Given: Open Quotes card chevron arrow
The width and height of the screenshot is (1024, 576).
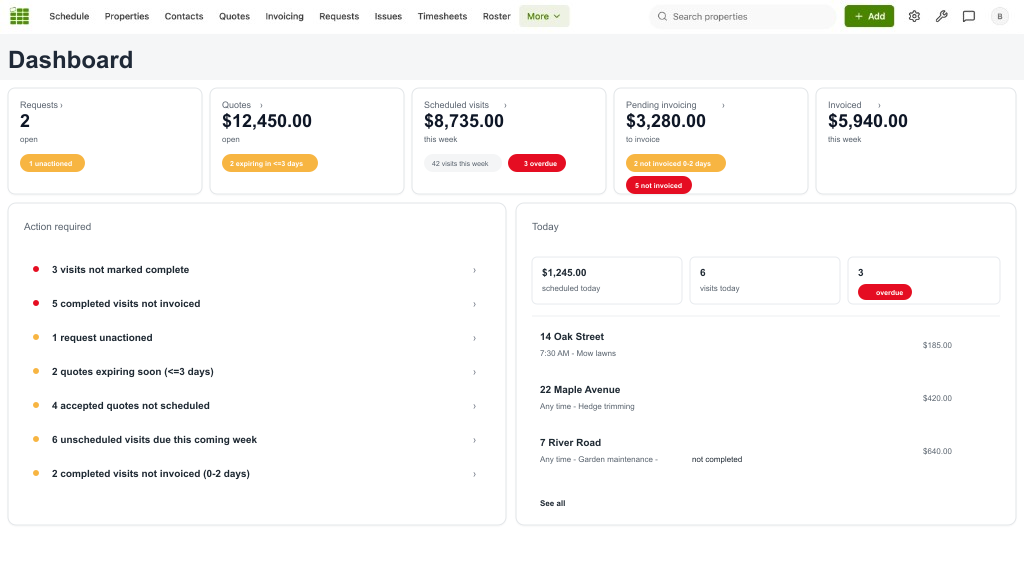Looking at the screenshot, I should click(261, 105).
